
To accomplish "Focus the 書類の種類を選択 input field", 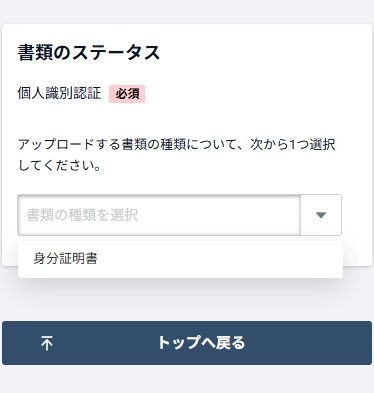I will click(159, 215).
